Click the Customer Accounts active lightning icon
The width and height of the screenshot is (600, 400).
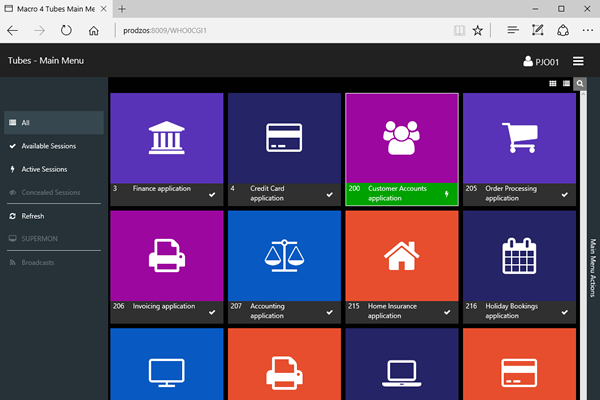(447, 194)
